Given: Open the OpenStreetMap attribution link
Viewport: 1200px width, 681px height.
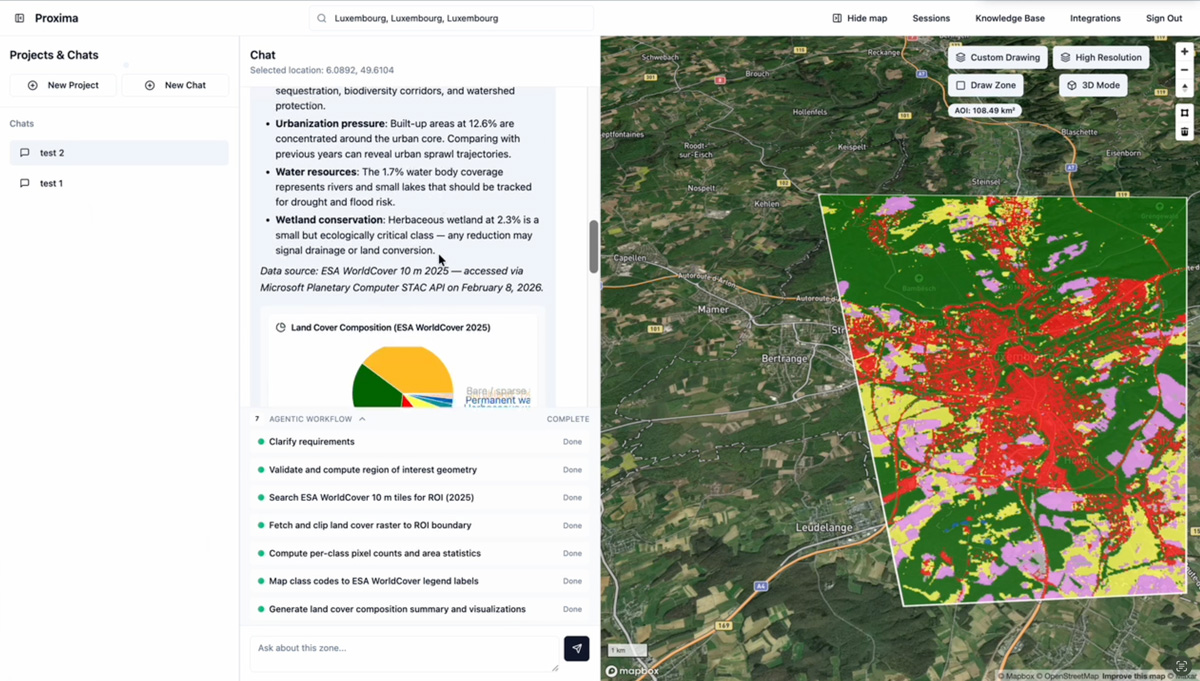Looking at the screenshot, I should 1069,676.
